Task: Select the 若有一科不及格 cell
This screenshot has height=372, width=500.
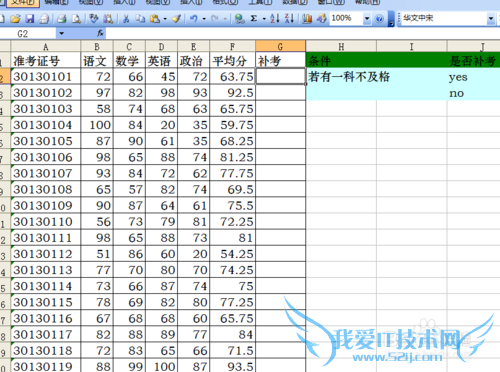Action: (x=341, y=77)
